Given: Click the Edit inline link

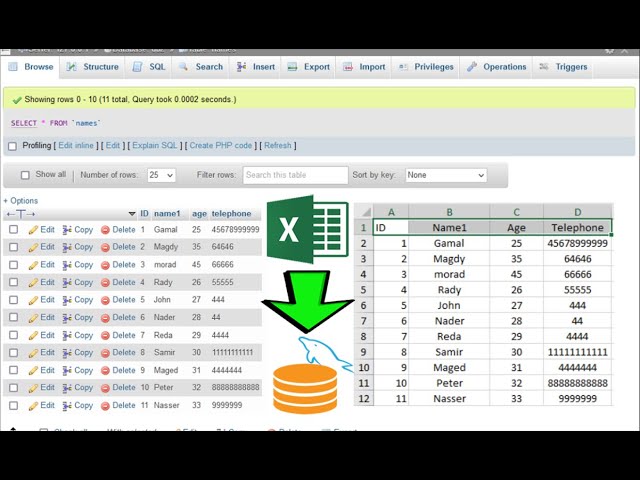Looking at the screenshot, I should pos(76,145).
